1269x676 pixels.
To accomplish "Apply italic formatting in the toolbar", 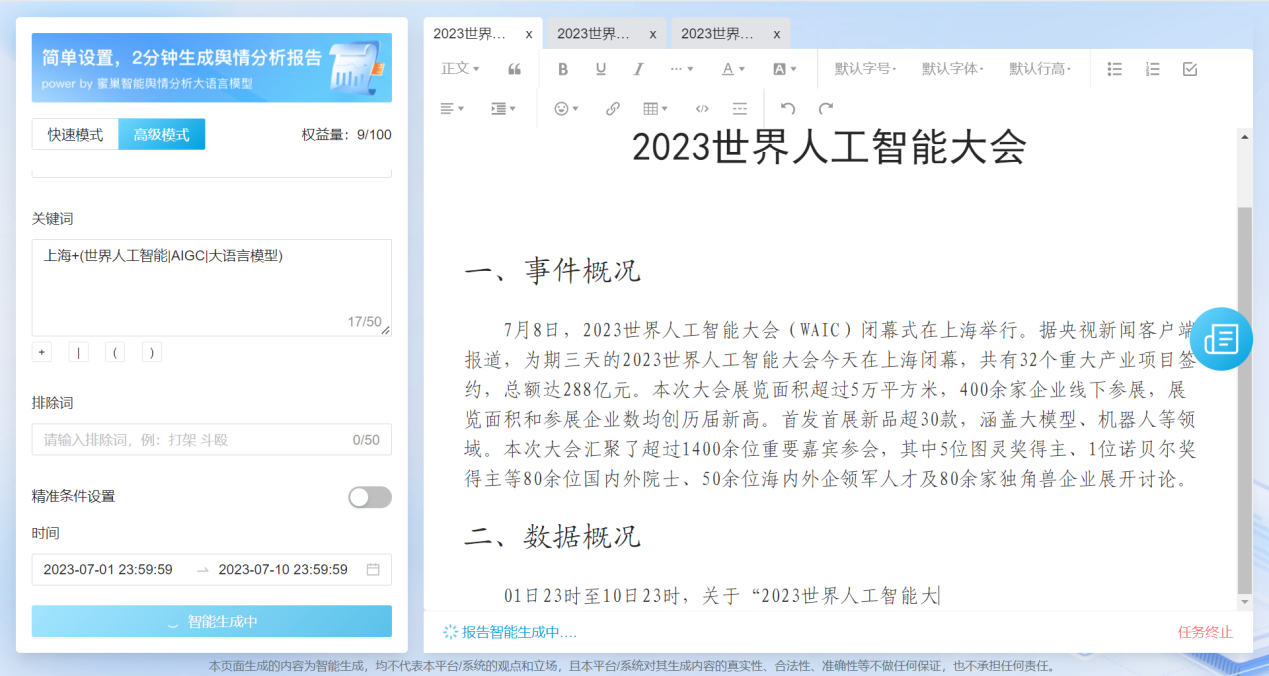I will (x=638, y=68).
